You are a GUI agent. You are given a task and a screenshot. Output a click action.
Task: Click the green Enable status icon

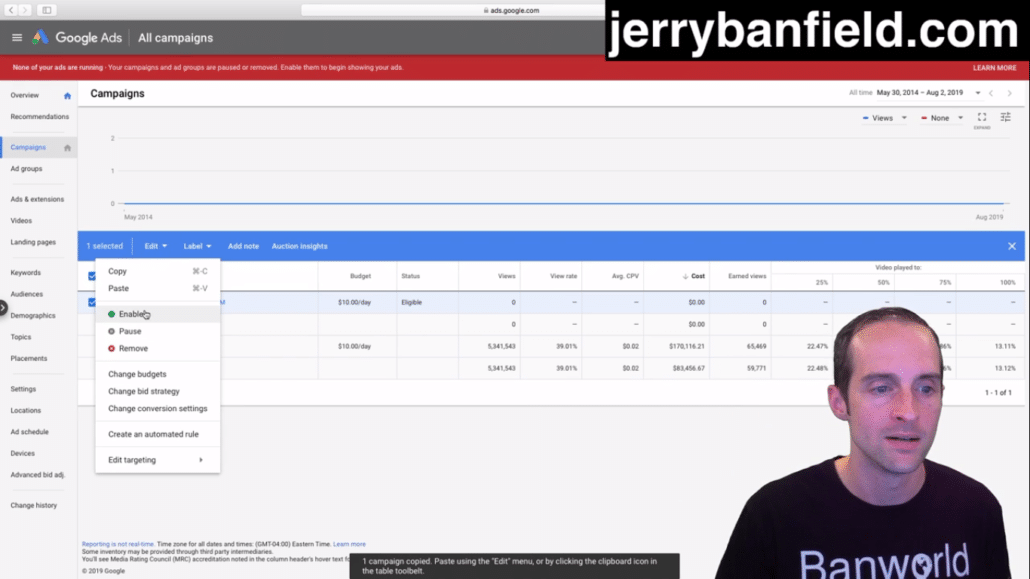tap(112, 314)
